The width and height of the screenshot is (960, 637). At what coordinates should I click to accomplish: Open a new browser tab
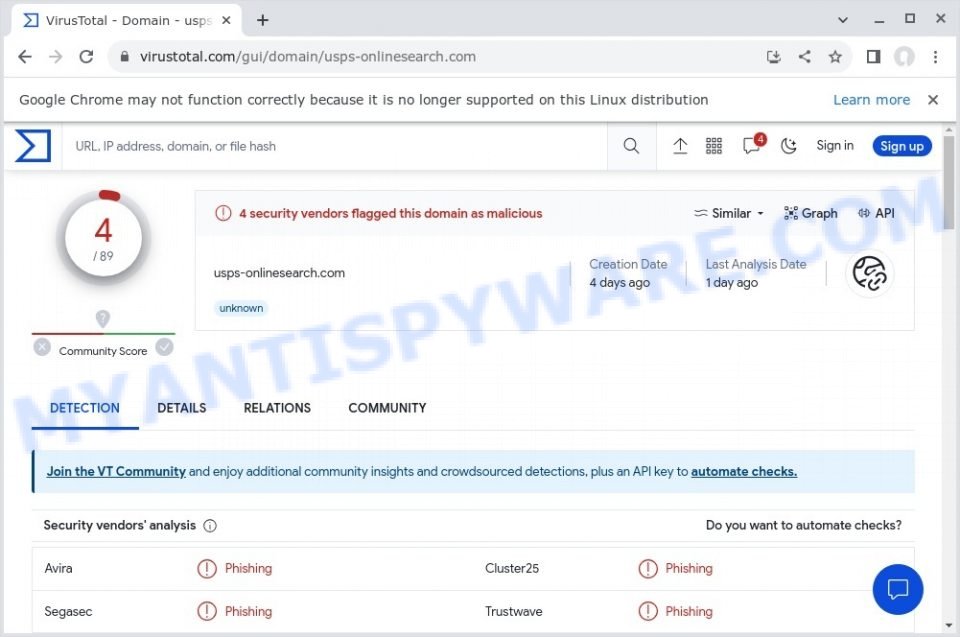click(x=263, y=20)
